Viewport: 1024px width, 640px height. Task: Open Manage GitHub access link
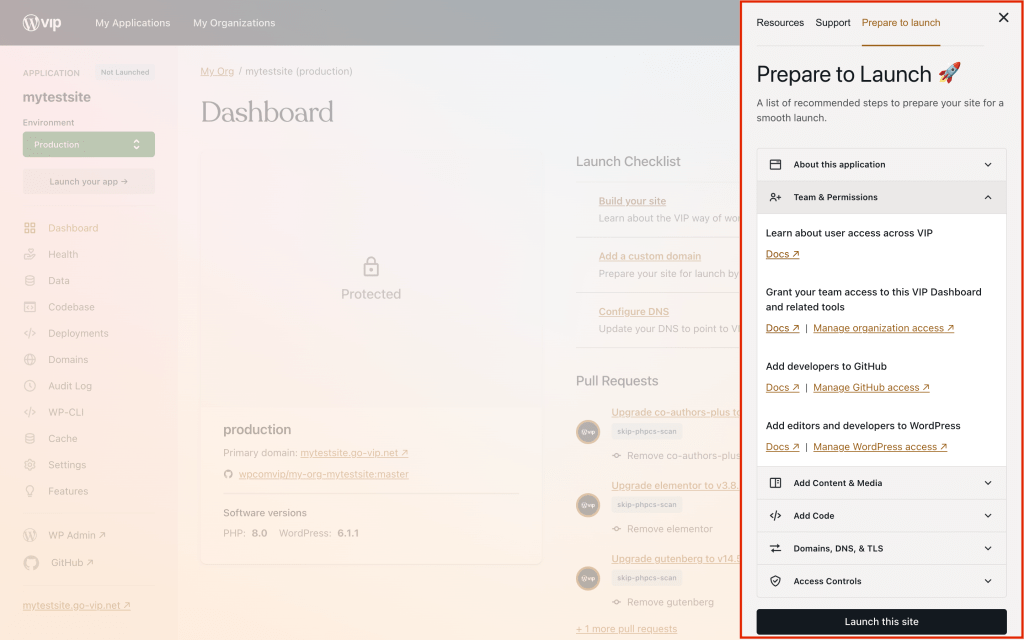[871, 387]
